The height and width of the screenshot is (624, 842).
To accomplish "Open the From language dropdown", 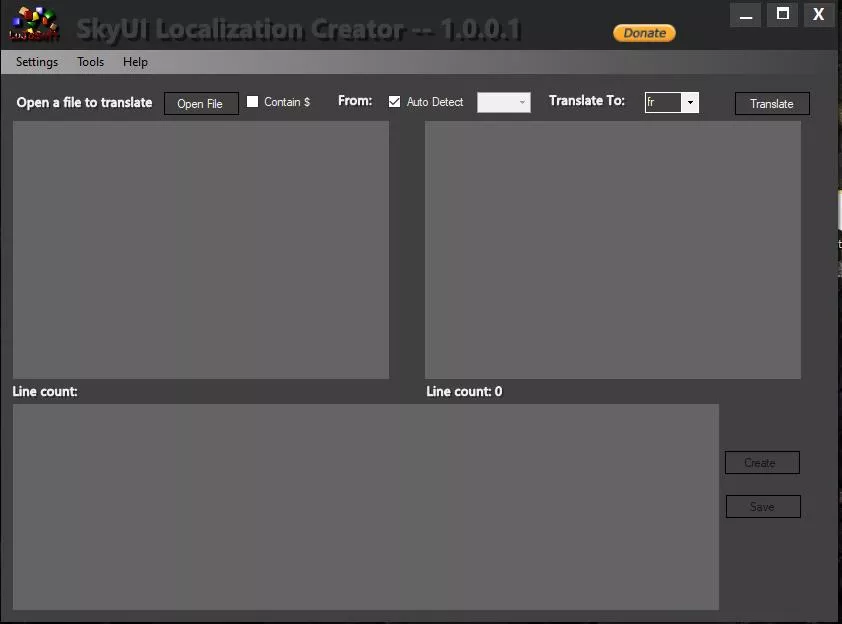I will (x=504, y=102).
